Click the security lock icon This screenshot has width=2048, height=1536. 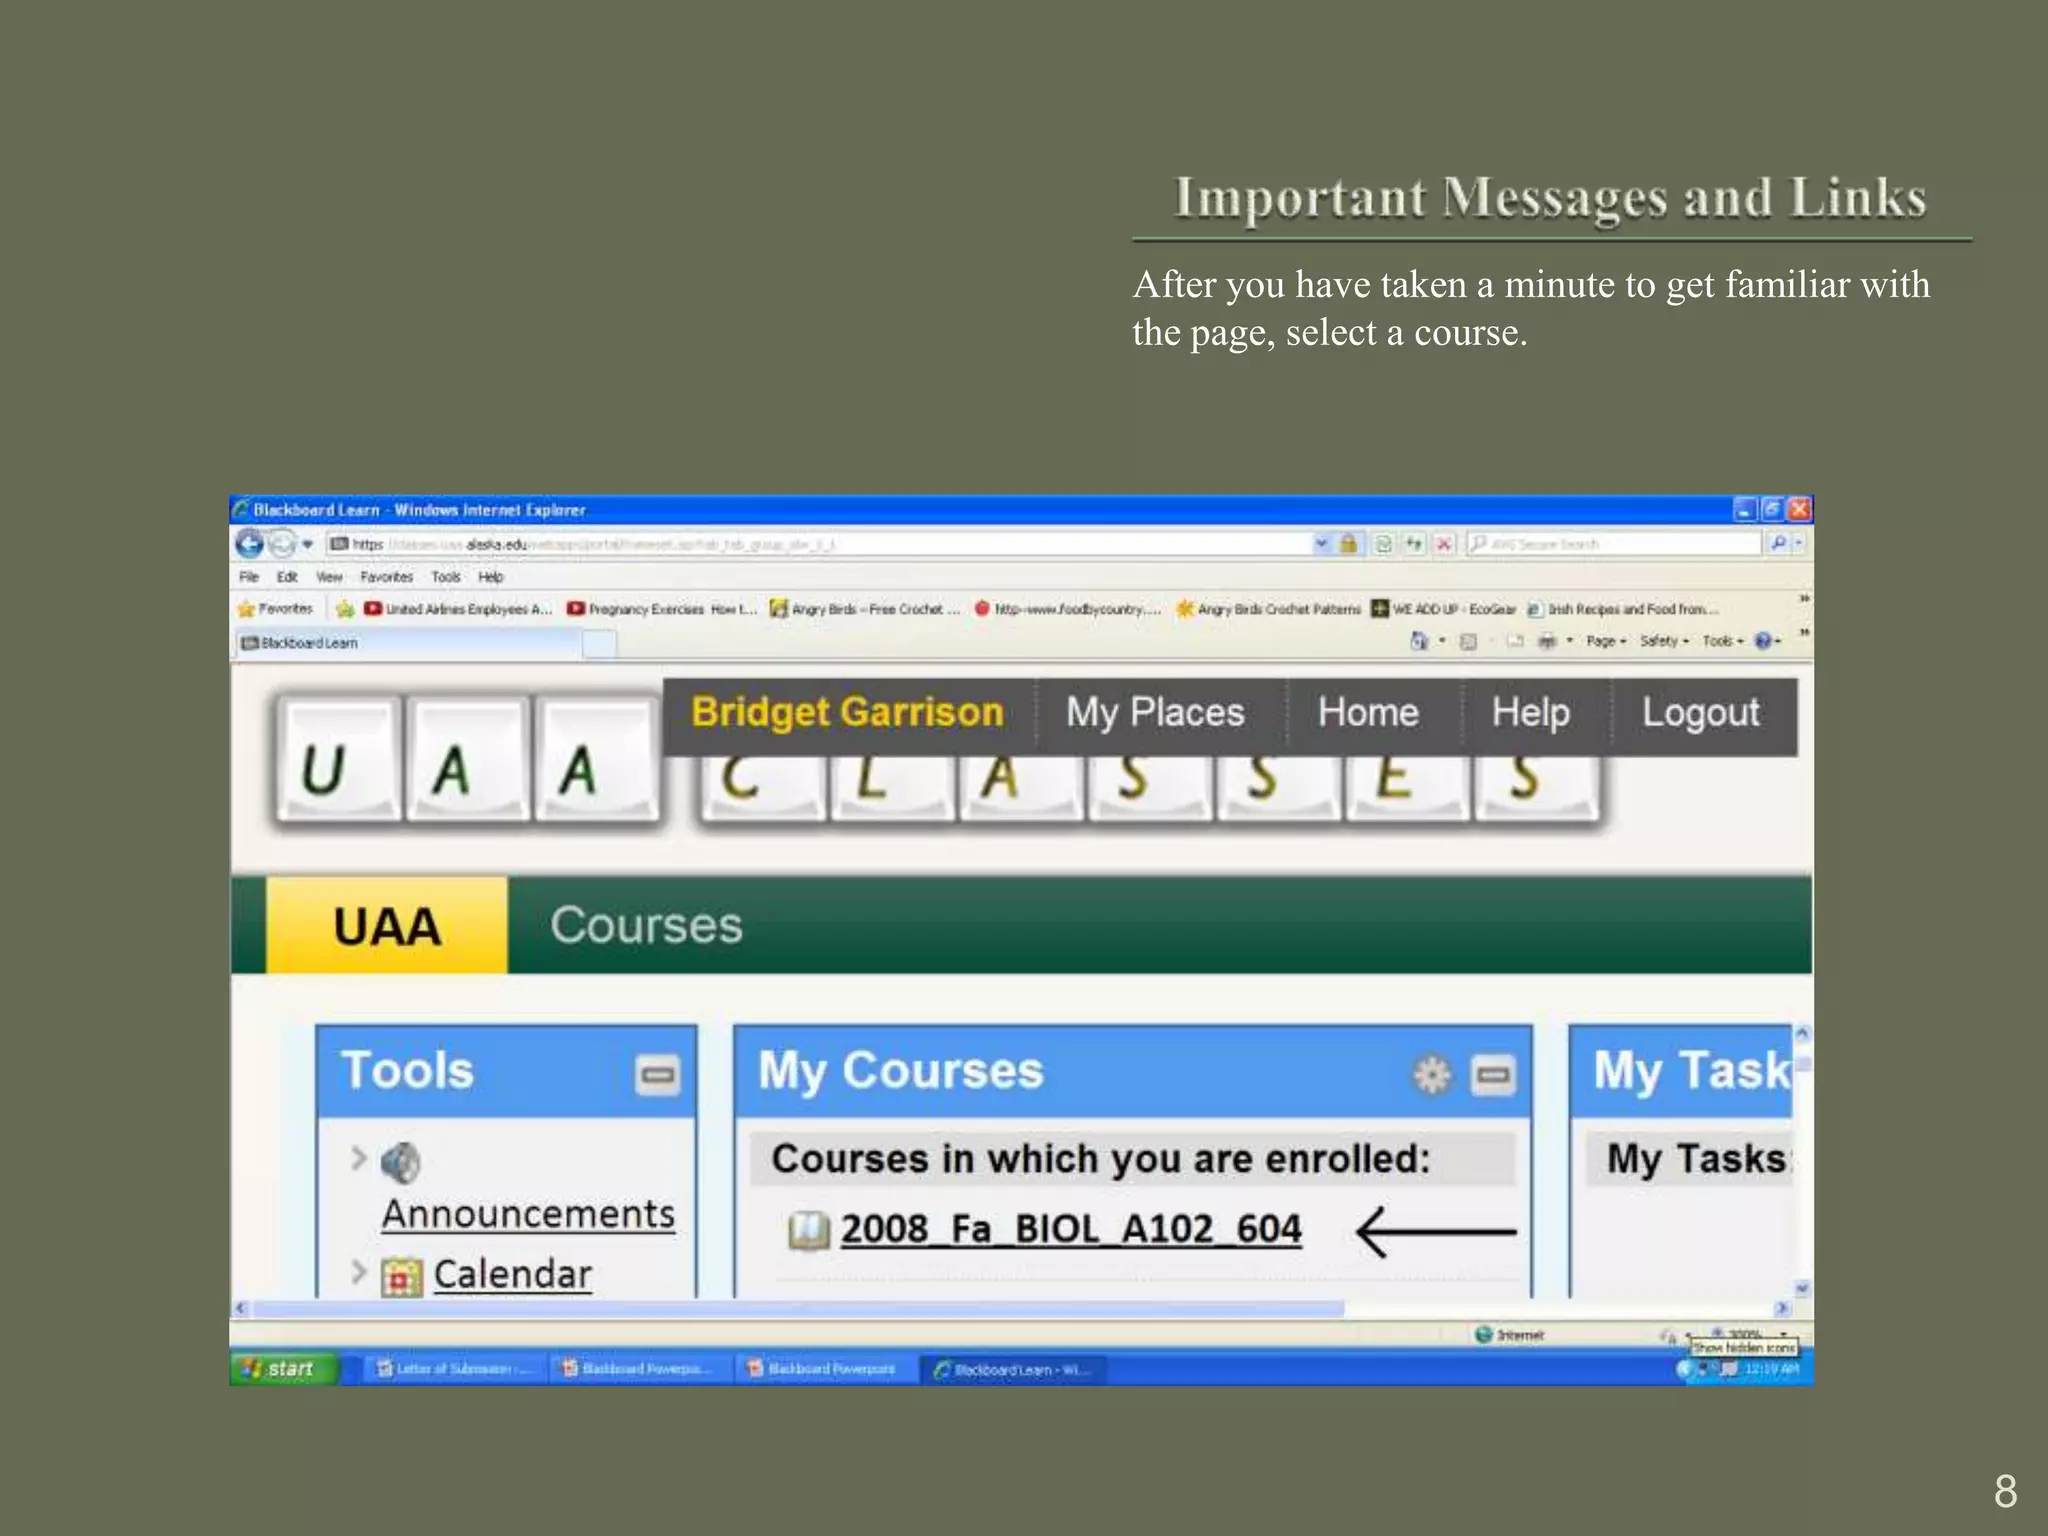coord(1349,544)
